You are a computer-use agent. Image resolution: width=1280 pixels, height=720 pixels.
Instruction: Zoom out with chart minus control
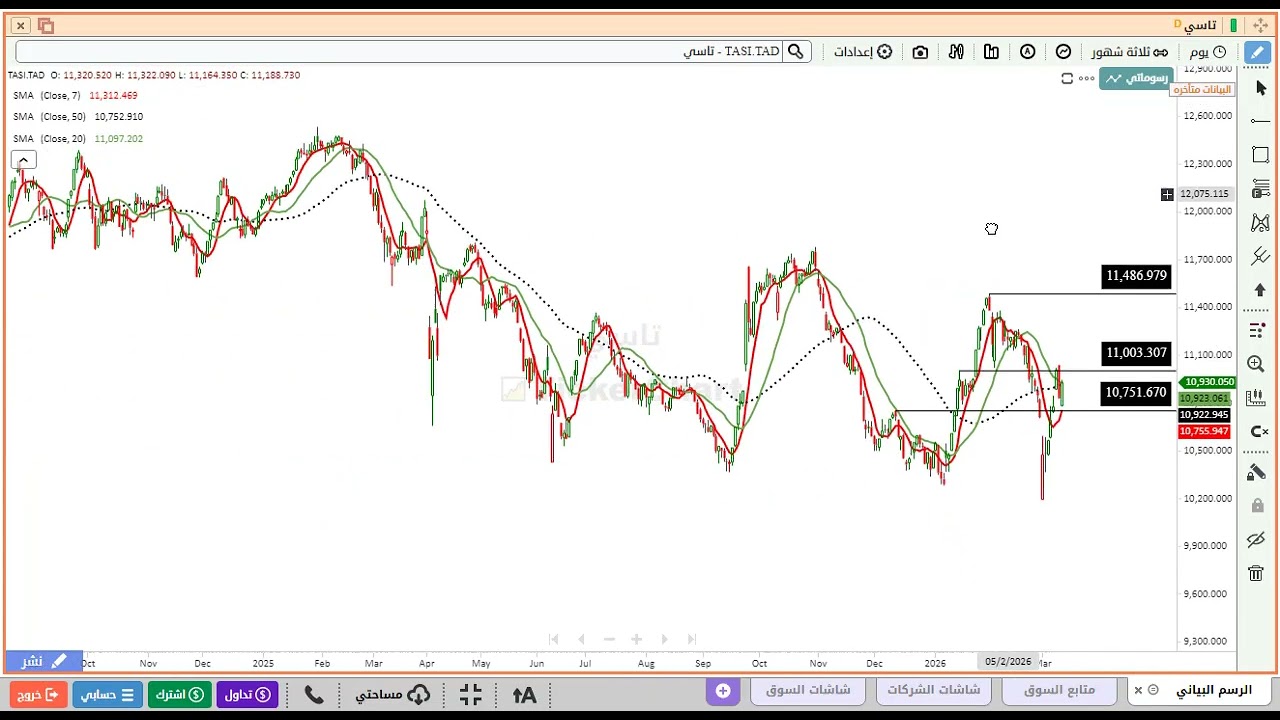tap(609, 639)
